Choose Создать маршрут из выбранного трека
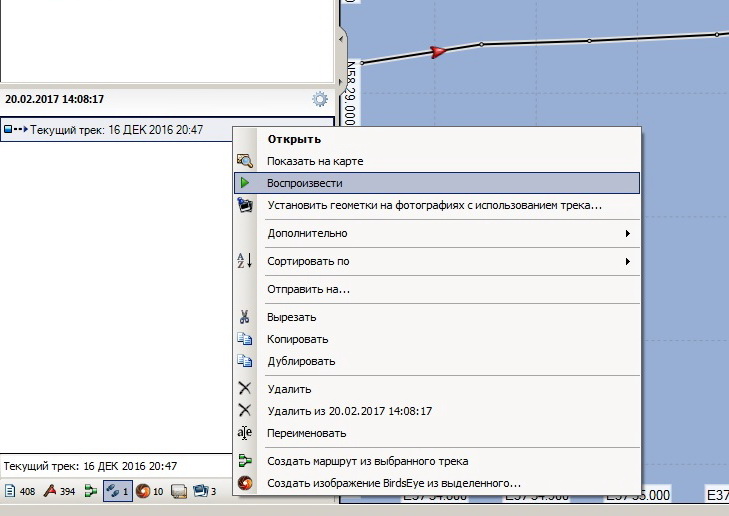The width and height of the screenshot is (729, 516). coord(367,461)
